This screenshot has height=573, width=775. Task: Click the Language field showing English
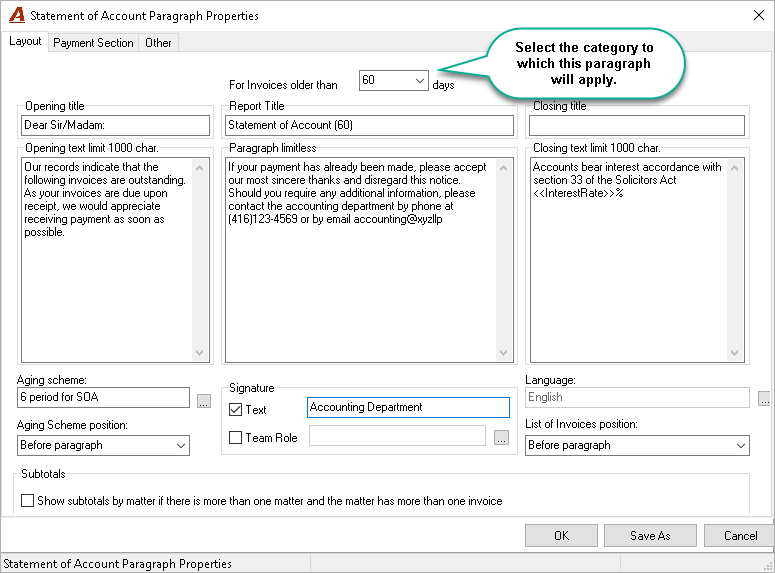coord(637,397)
